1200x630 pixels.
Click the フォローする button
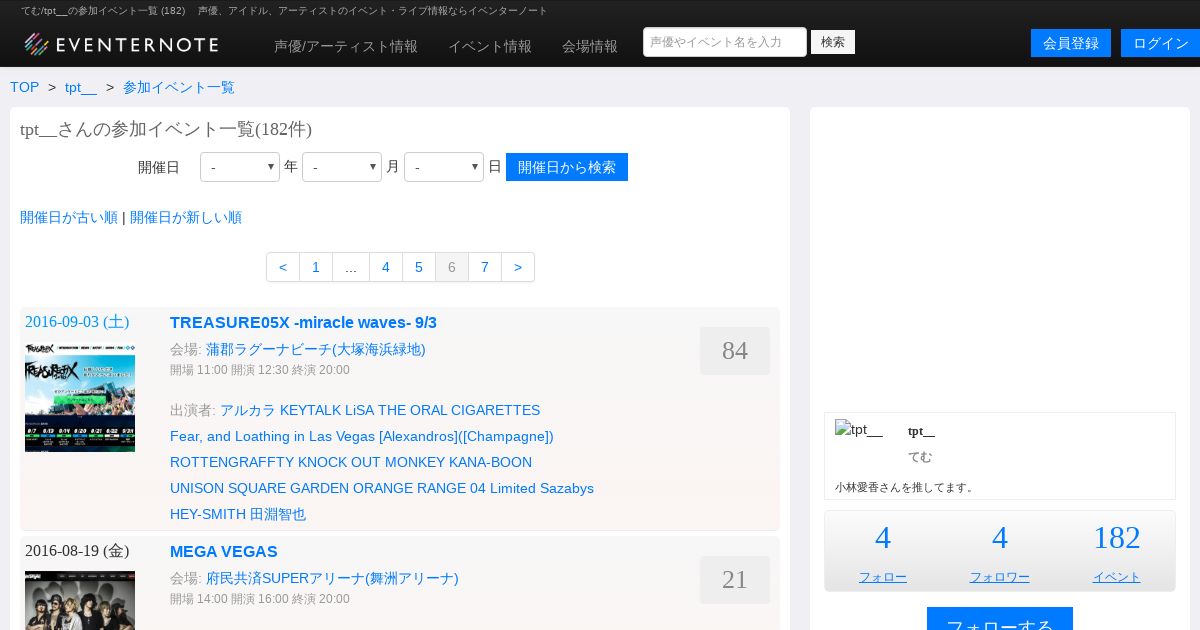click(1000, 619)
